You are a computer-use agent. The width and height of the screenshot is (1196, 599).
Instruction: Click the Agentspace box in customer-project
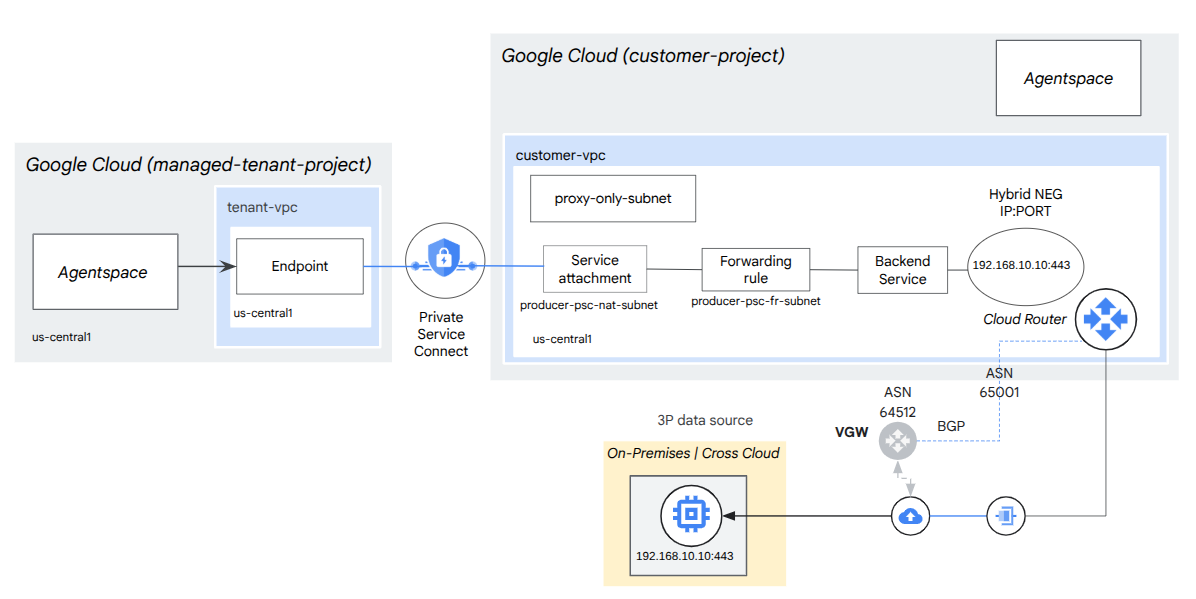tap(1068, 78)
